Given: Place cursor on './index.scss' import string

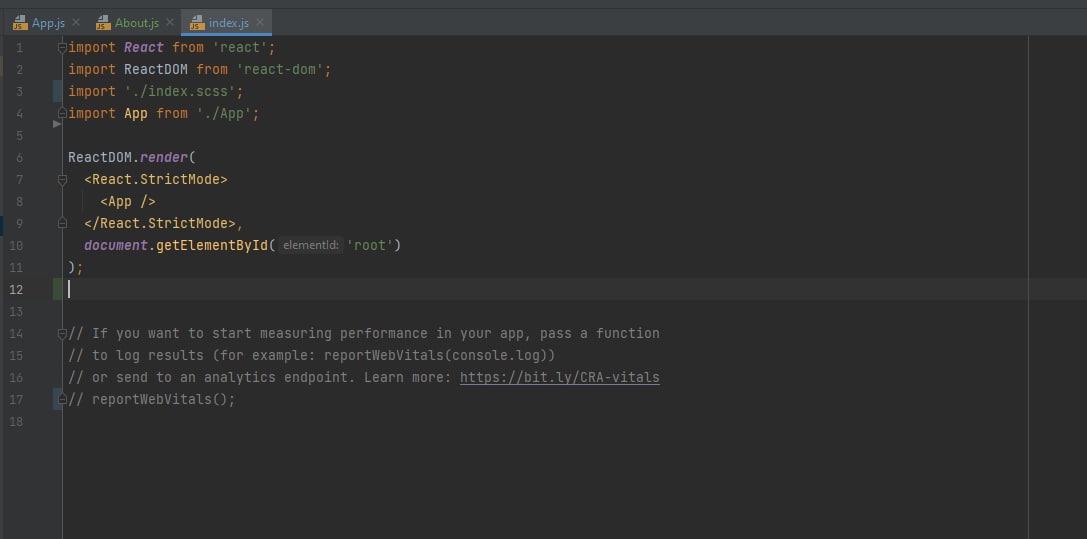Looking at the screenshot, I should [x=183, y=91].
